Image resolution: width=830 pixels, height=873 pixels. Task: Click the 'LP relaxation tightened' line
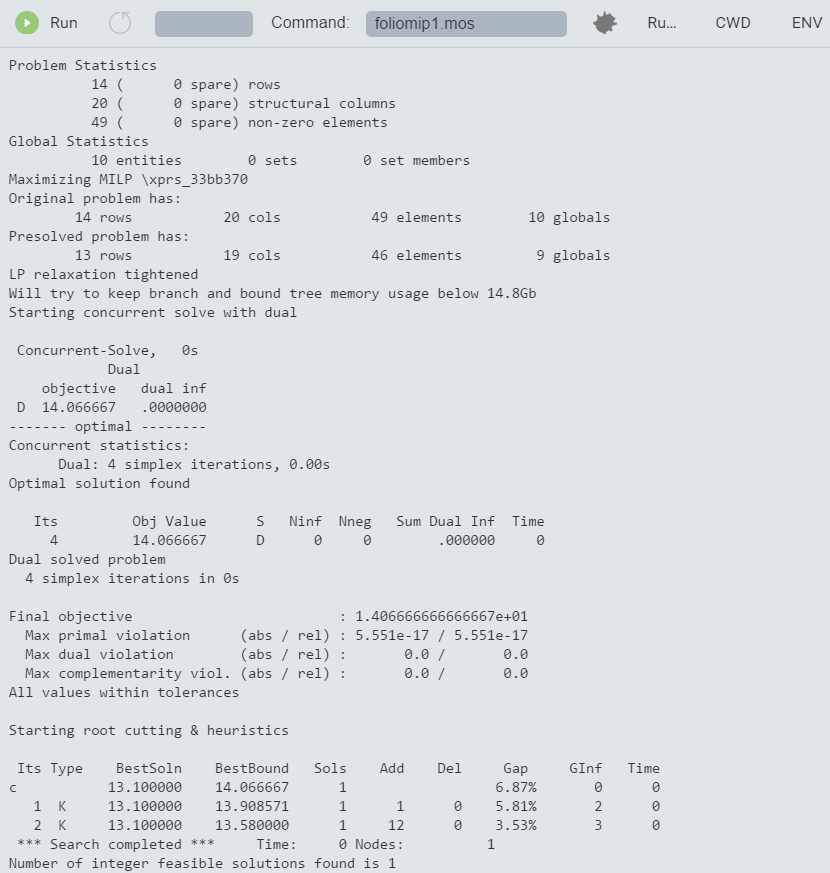pos(103,274)
